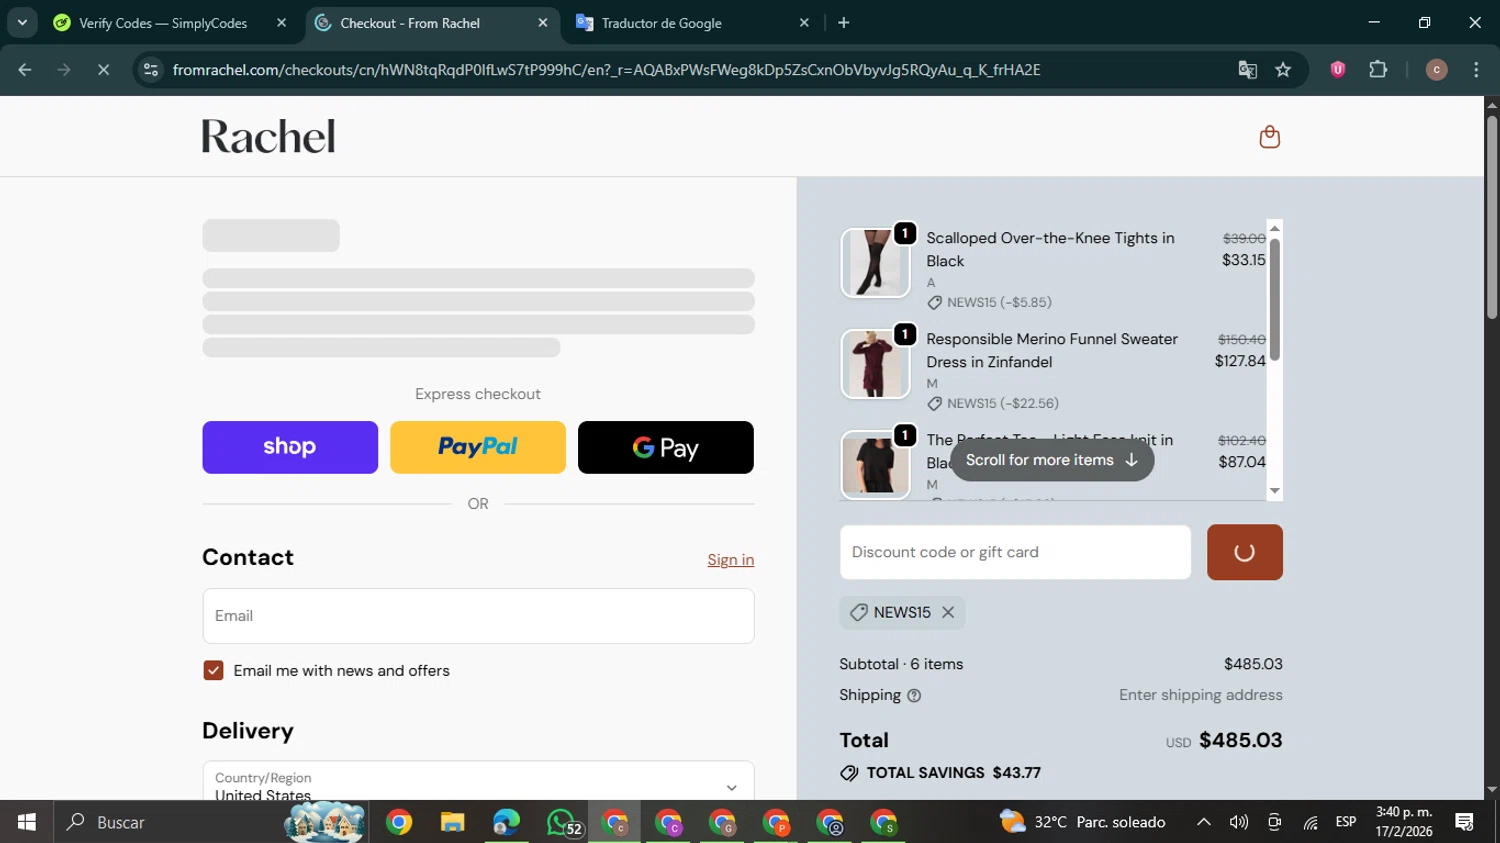Open the shopping bag cart icon
1500x843 pixels.
tap(1269, 137)
